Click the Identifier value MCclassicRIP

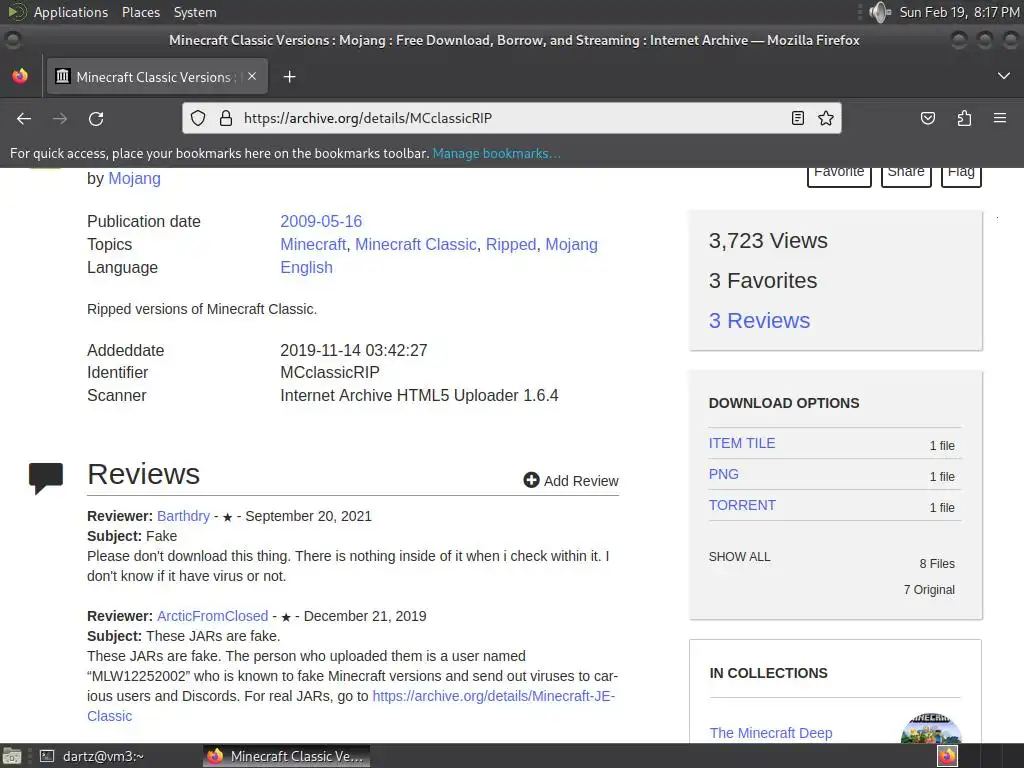pyautogui.click(x=330, y=372)
